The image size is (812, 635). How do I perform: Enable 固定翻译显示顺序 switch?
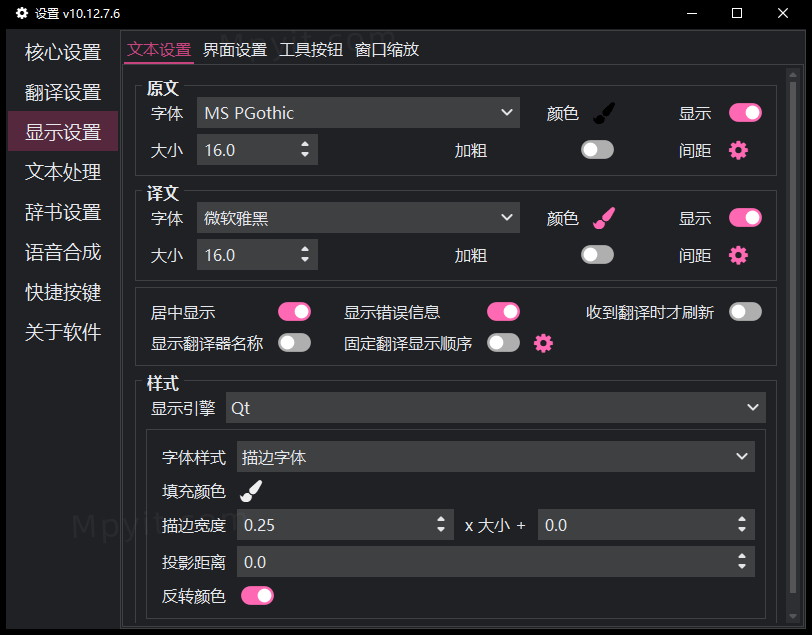click(503, 343)
